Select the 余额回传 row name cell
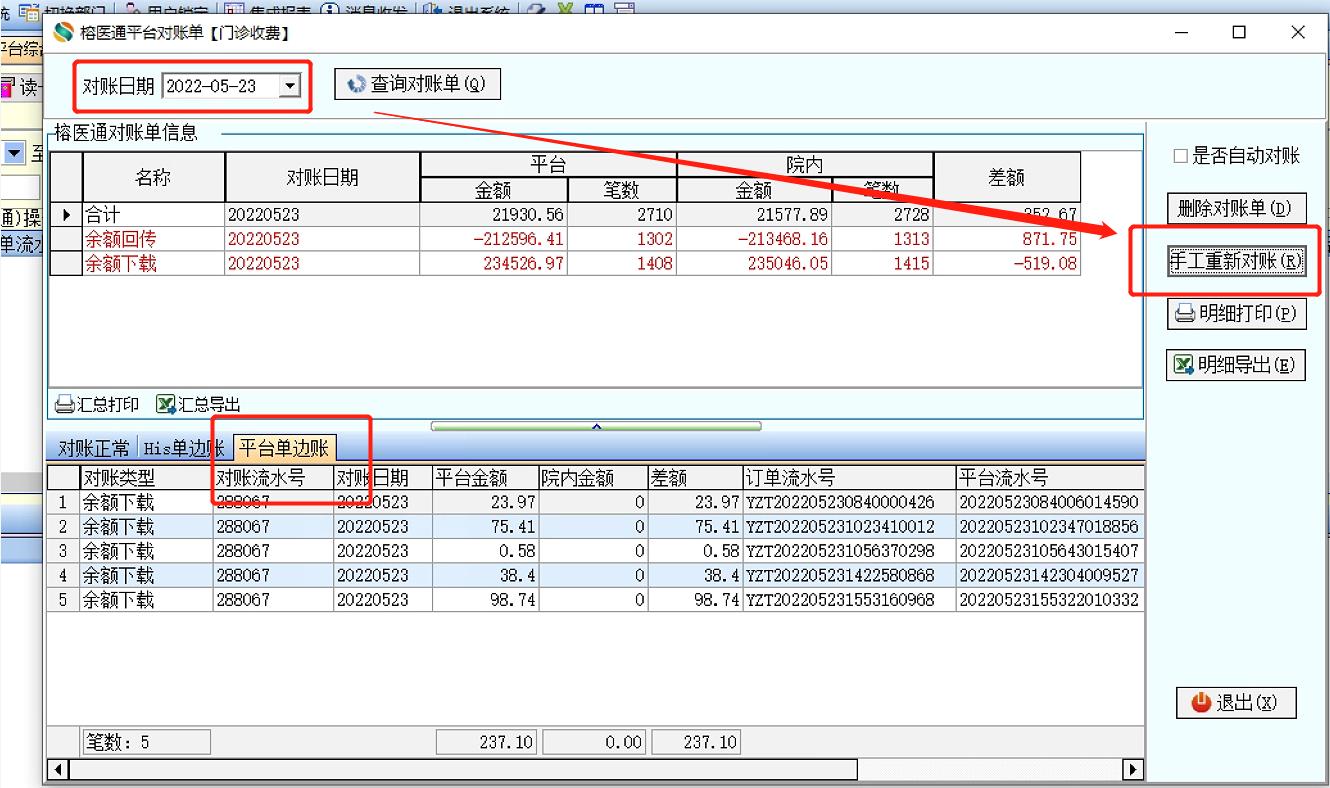The width and height of the screenshot is (1330, 788). [153, 239]
